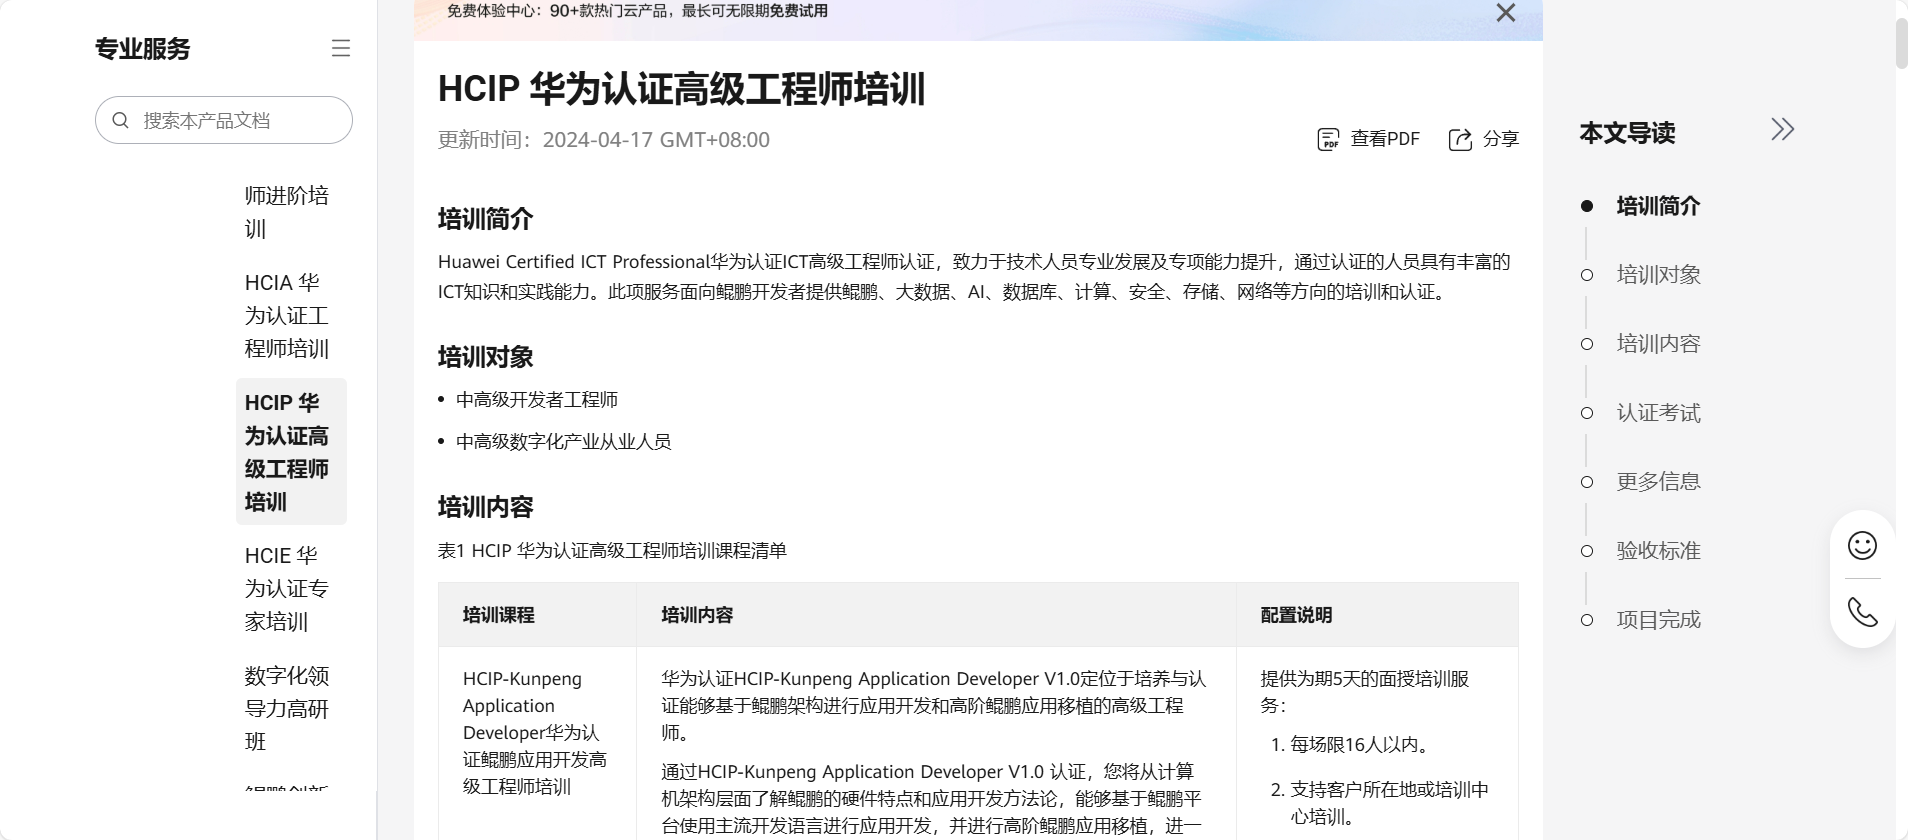Click the free trial banner text

click(637, 11)
